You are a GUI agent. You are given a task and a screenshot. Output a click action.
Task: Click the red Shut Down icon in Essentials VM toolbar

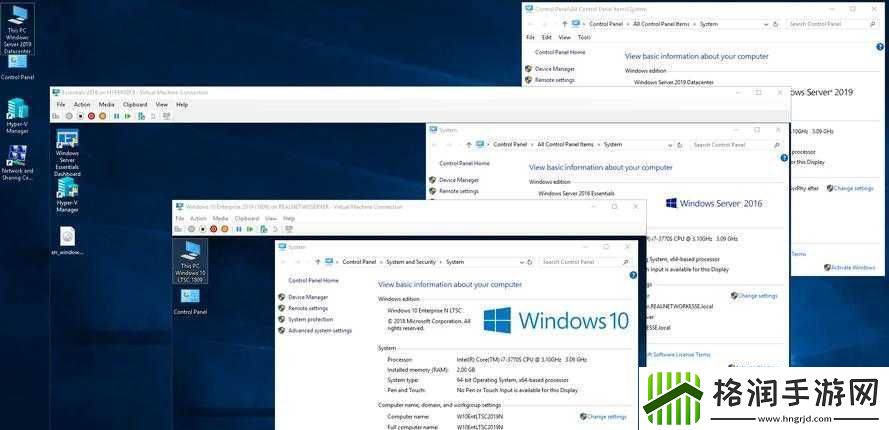click(x=91, y=116)
